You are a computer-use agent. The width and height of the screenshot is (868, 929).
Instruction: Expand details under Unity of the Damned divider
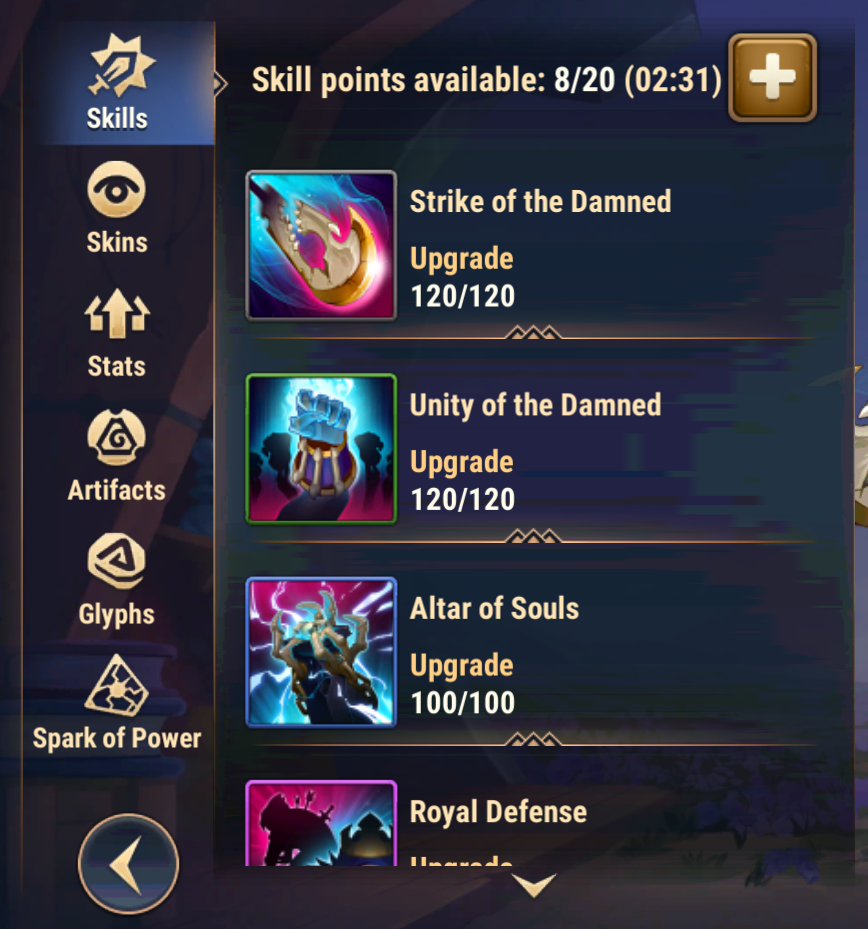pyautogui.click(x=533, y=536)
